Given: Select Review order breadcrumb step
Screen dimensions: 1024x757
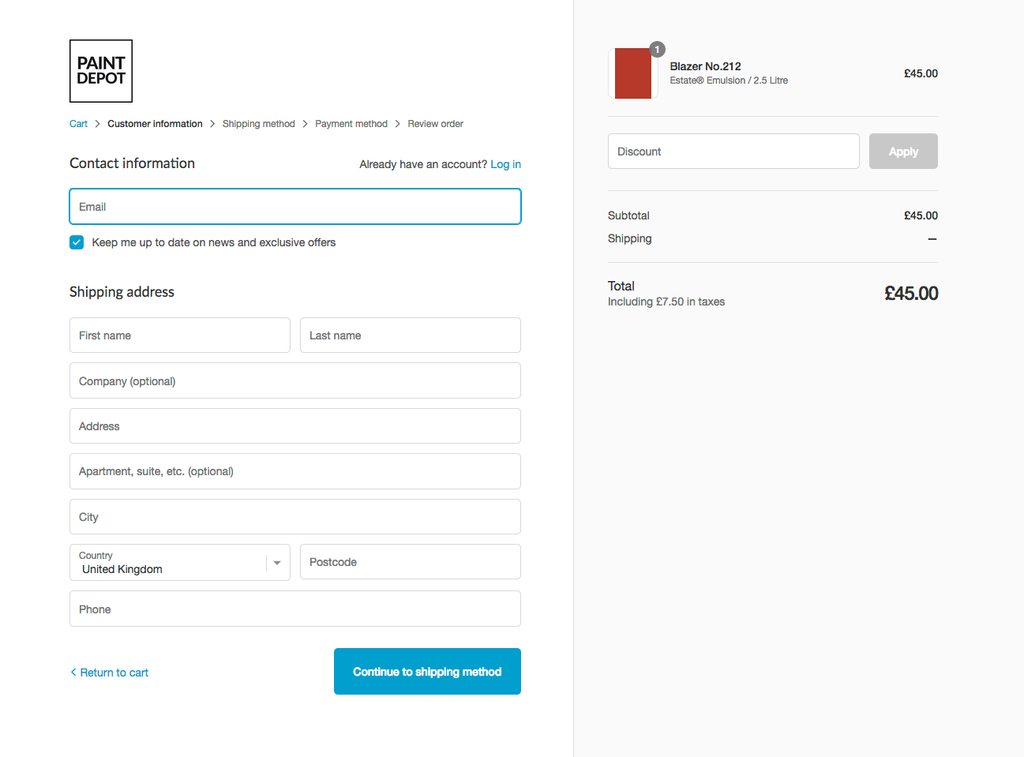Looking at the screenshot, I should [435, 124].
